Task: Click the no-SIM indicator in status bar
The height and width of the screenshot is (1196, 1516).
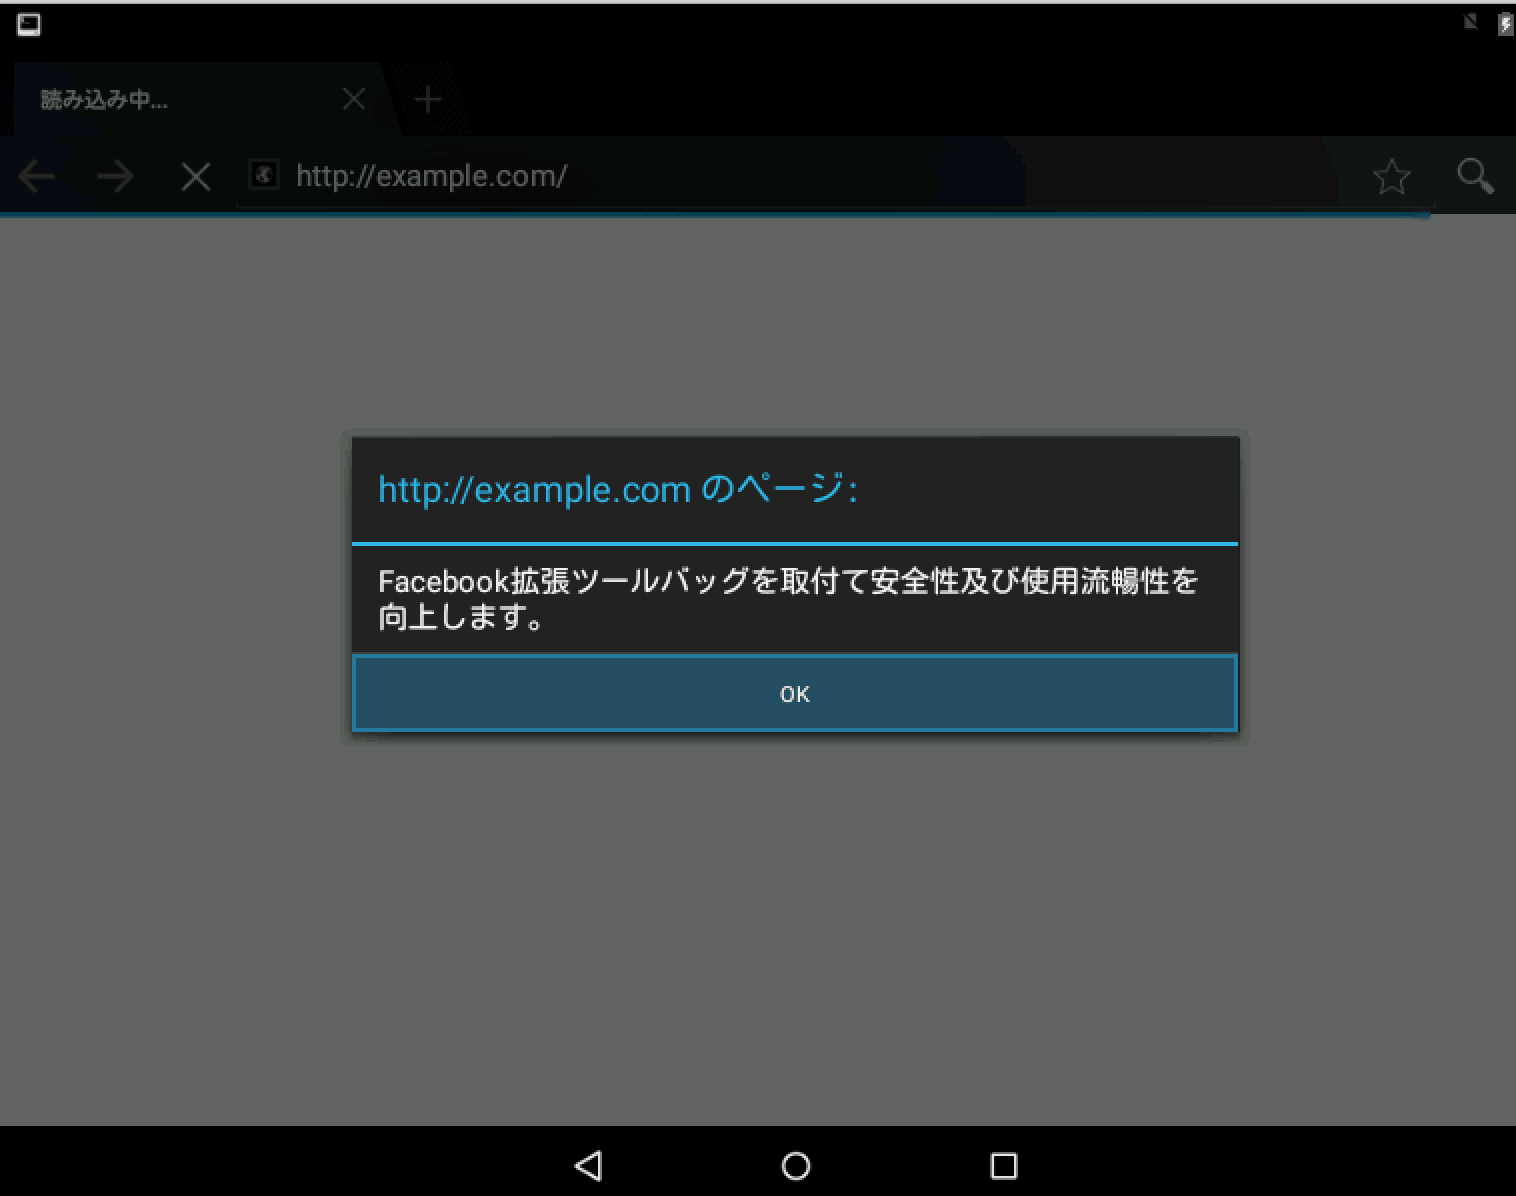Action: point(1470,22)
